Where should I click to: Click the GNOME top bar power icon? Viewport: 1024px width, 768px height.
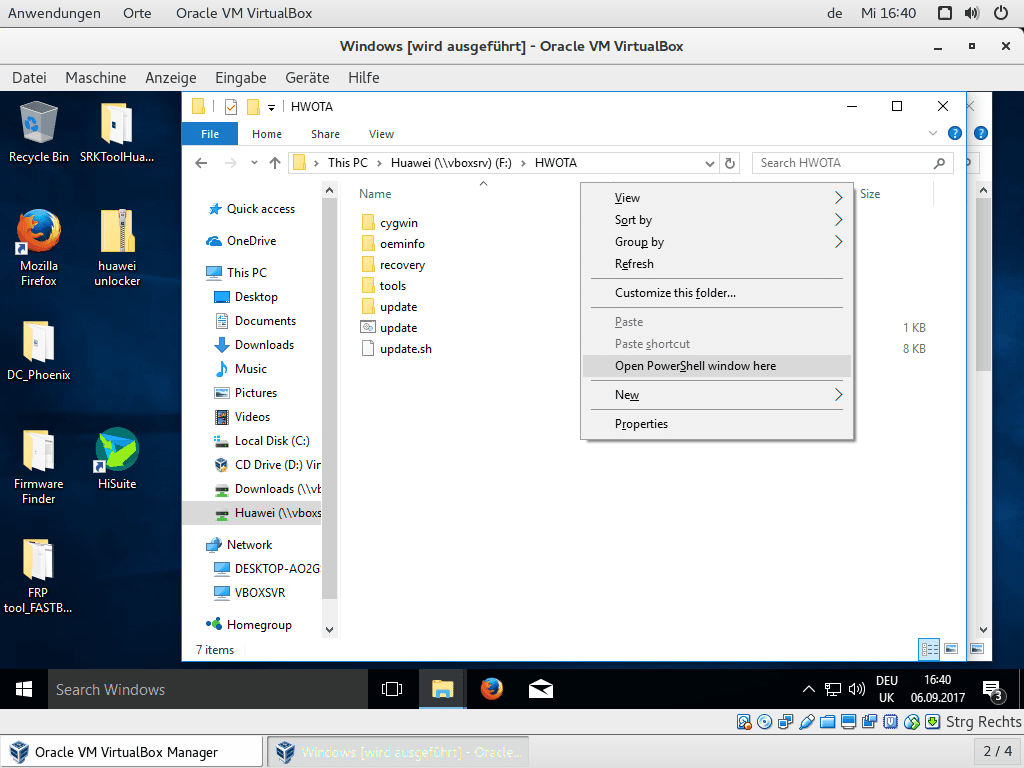(x=1000, y=13)
